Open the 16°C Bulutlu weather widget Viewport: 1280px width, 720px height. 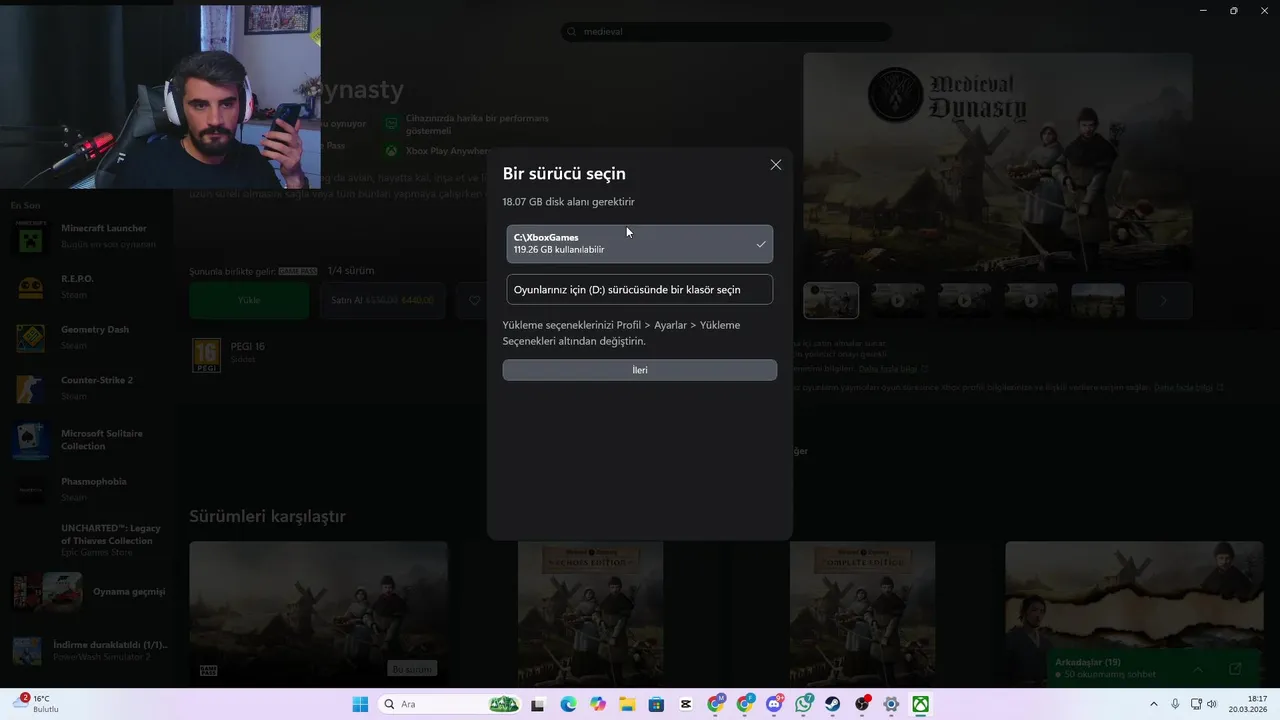36,704
